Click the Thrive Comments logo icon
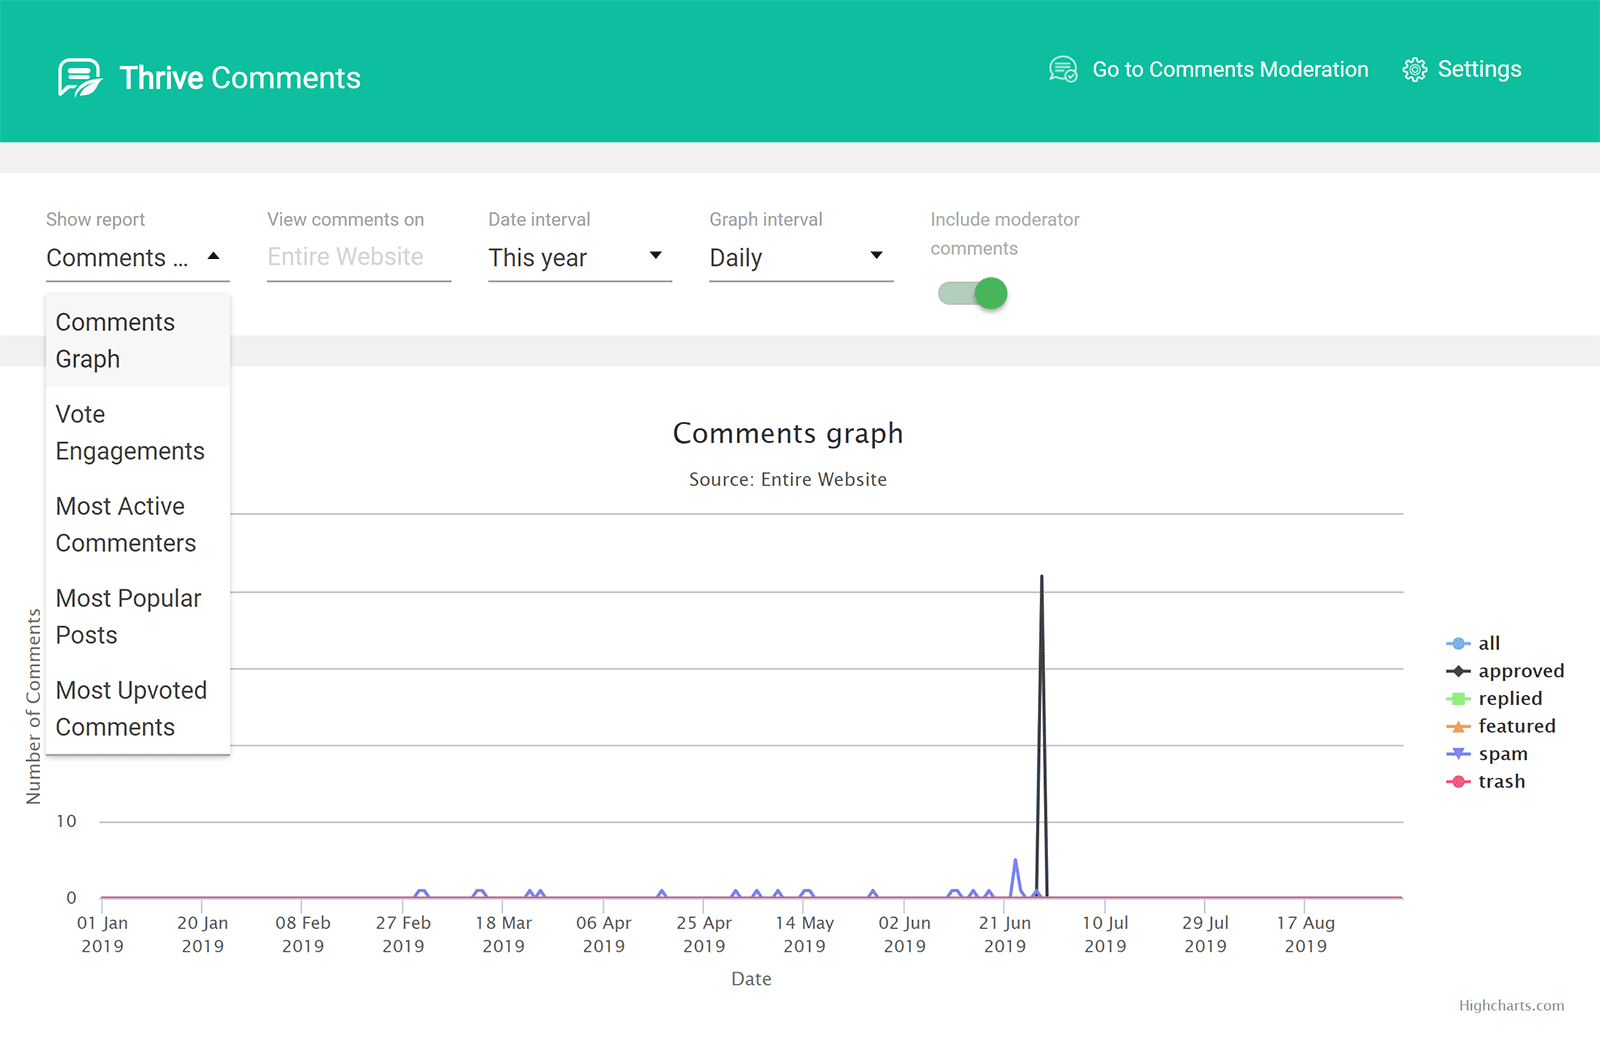Viewport: 1600px width, 1043px height. (x=80, y=77)
